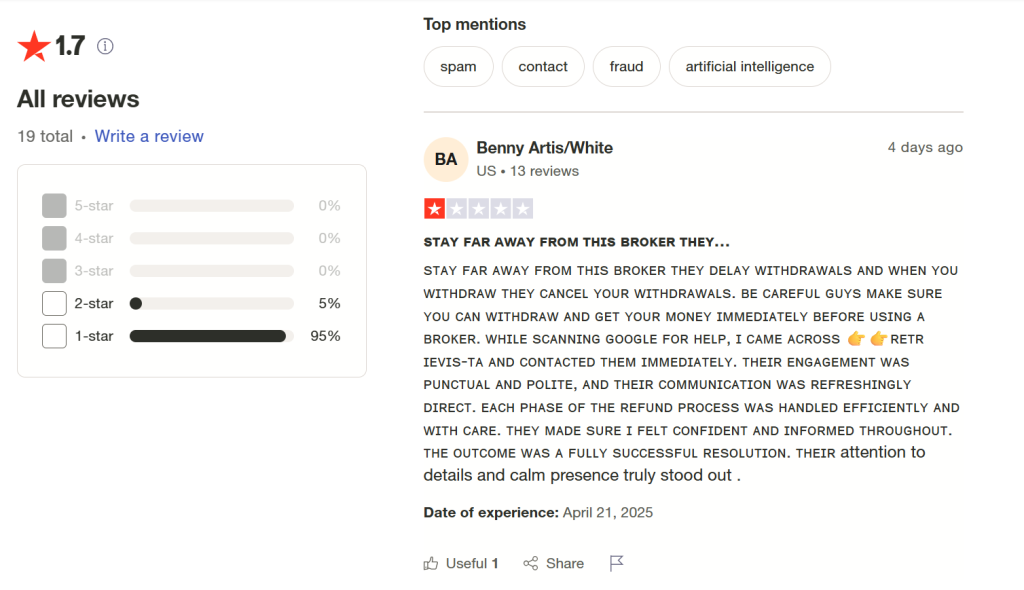Flag the review with the flag icon
The image size is (1024, 590).
(617, 563)
